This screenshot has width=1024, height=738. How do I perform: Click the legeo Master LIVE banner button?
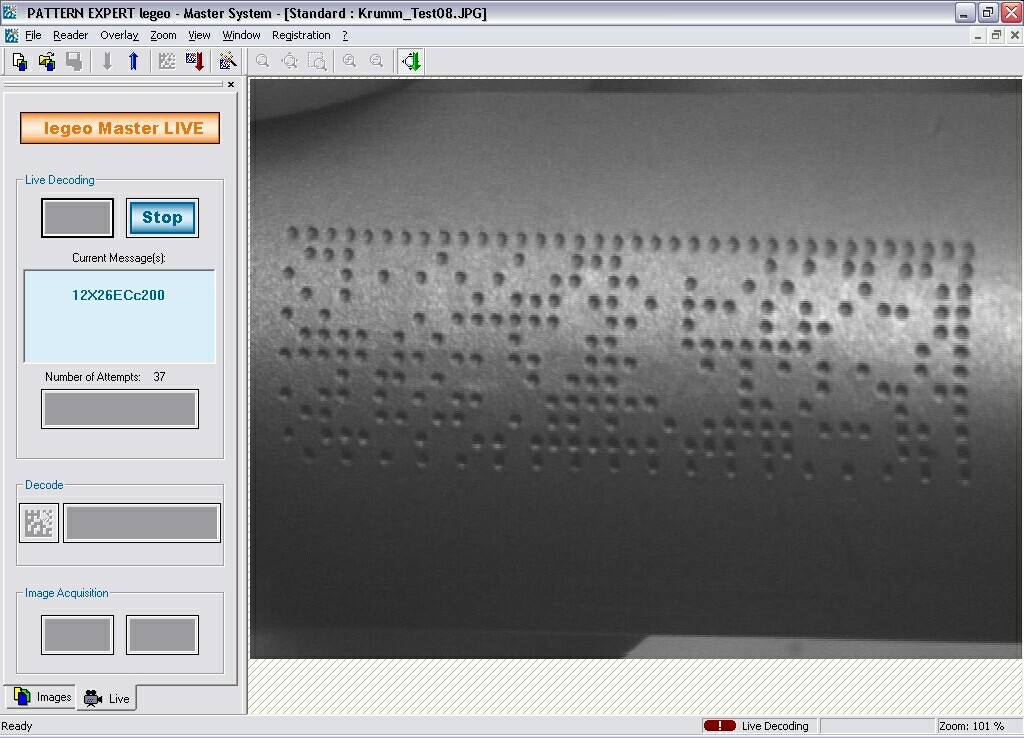pyautogui.click(x=120, y=128)
